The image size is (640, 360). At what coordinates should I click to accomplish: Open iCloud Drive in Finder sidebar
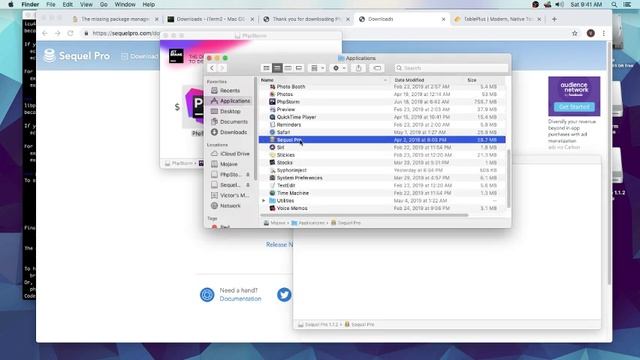point(230,153)
